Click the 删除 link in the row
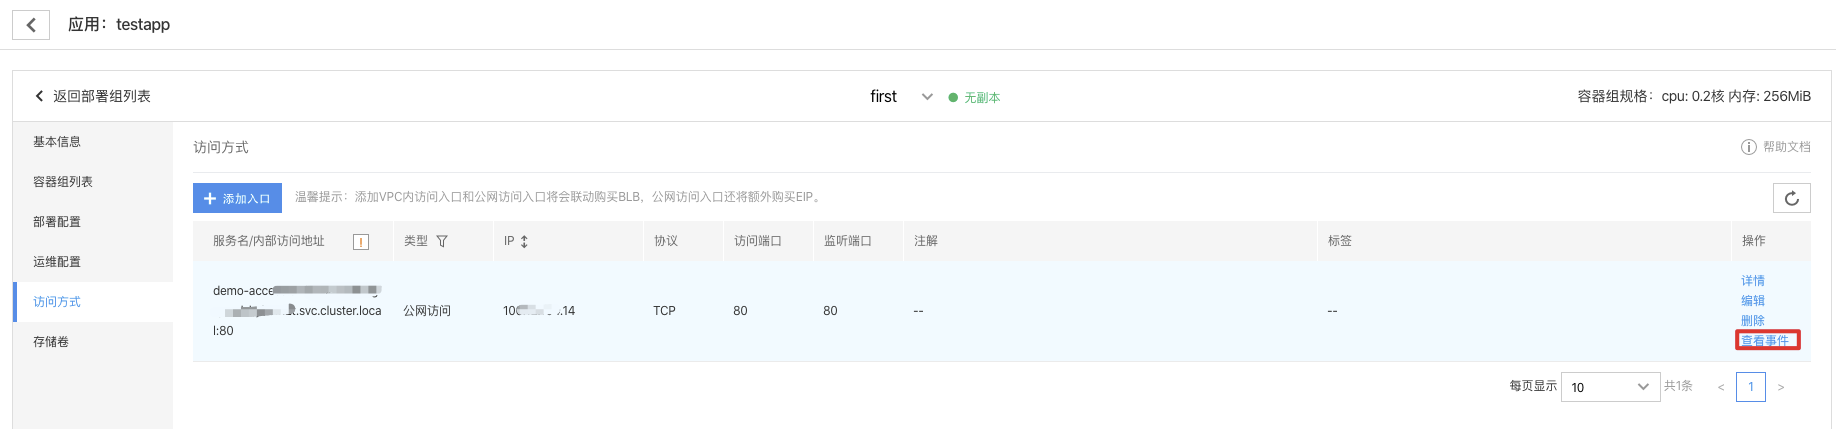Image resolution: width=1836 pixels, height=429 pixels. click(1753, 321)
